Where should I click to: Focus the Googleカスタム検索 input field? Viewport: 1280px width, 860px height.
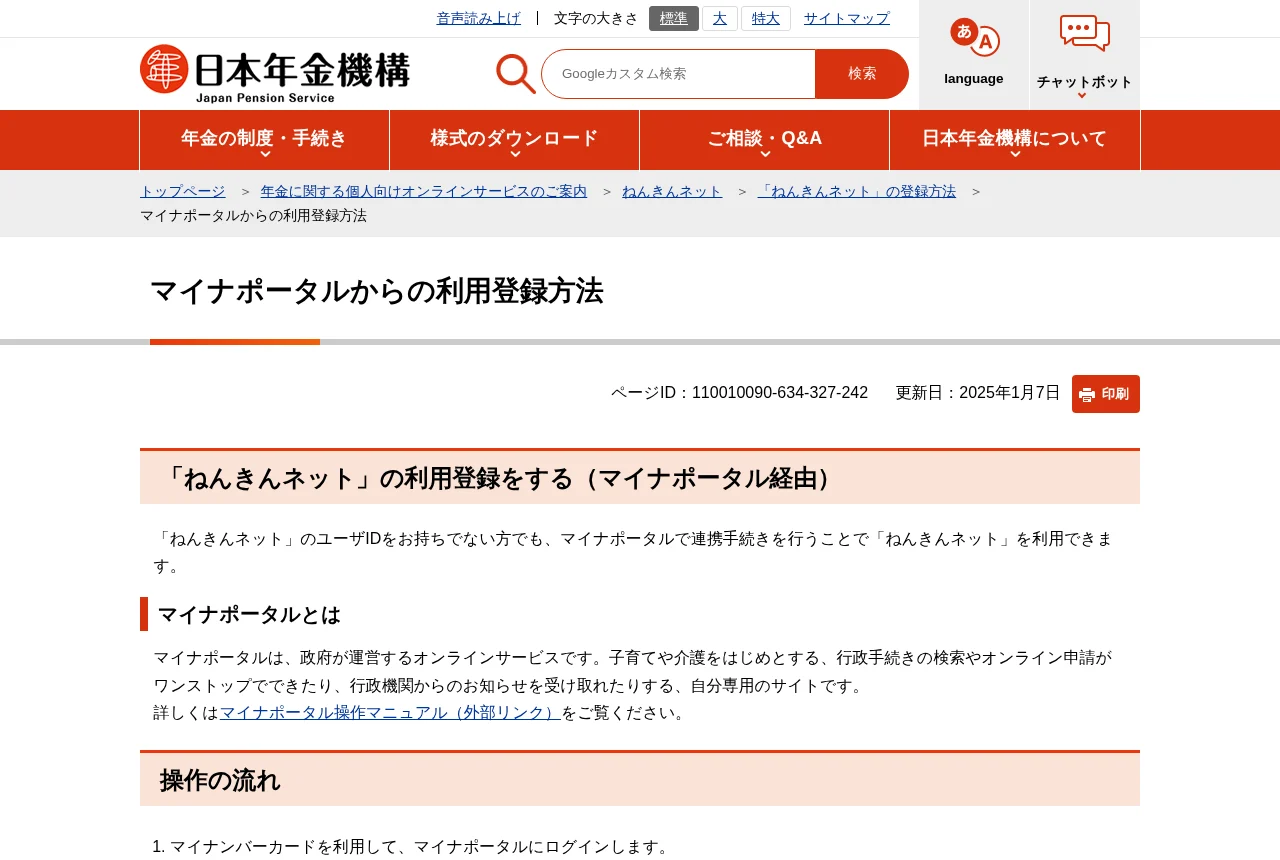click(x=679, y=74)
